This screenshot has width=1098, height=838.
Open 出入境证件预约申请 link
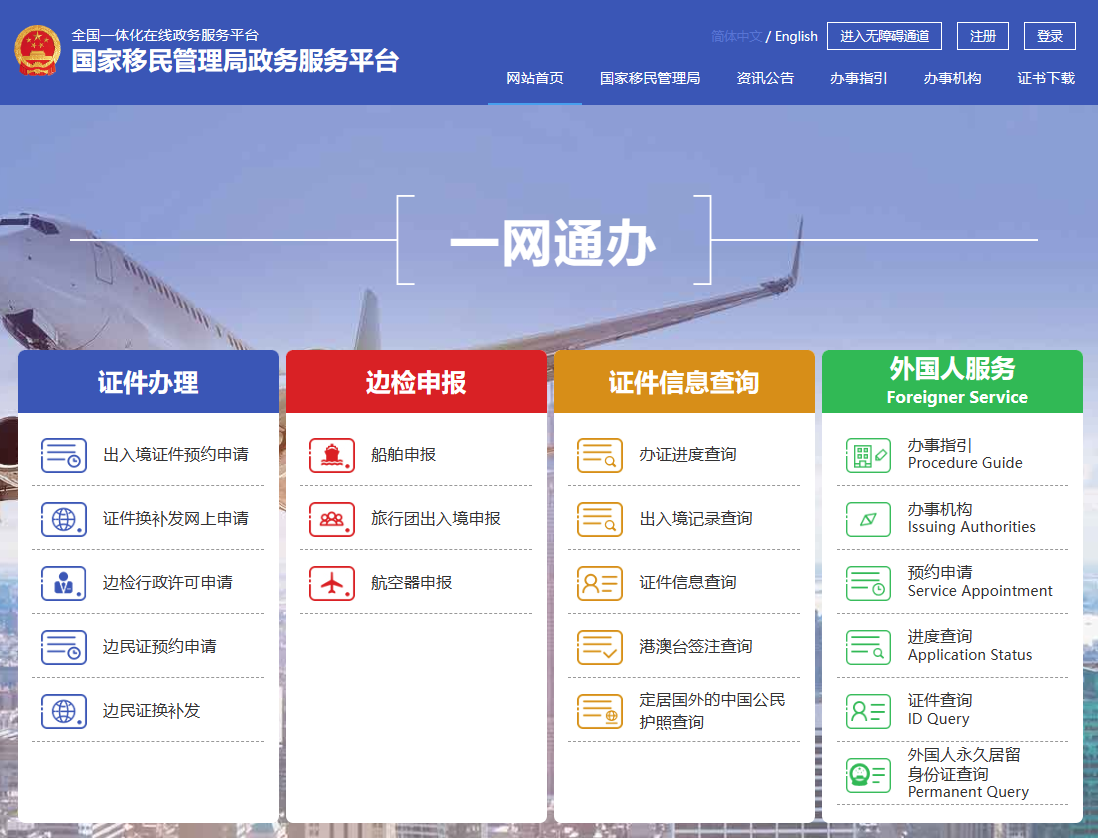[x=176, y=454]
